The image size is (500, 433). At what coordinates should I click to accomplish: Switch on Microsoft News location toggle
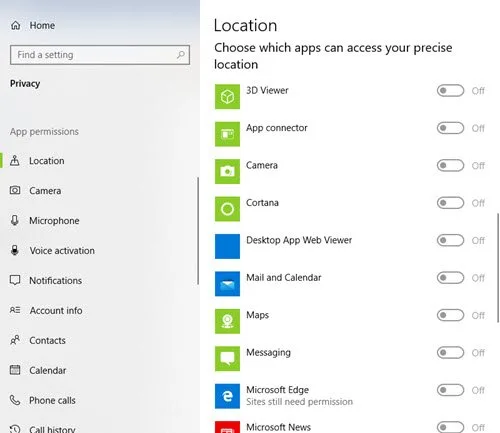point(450,427)
